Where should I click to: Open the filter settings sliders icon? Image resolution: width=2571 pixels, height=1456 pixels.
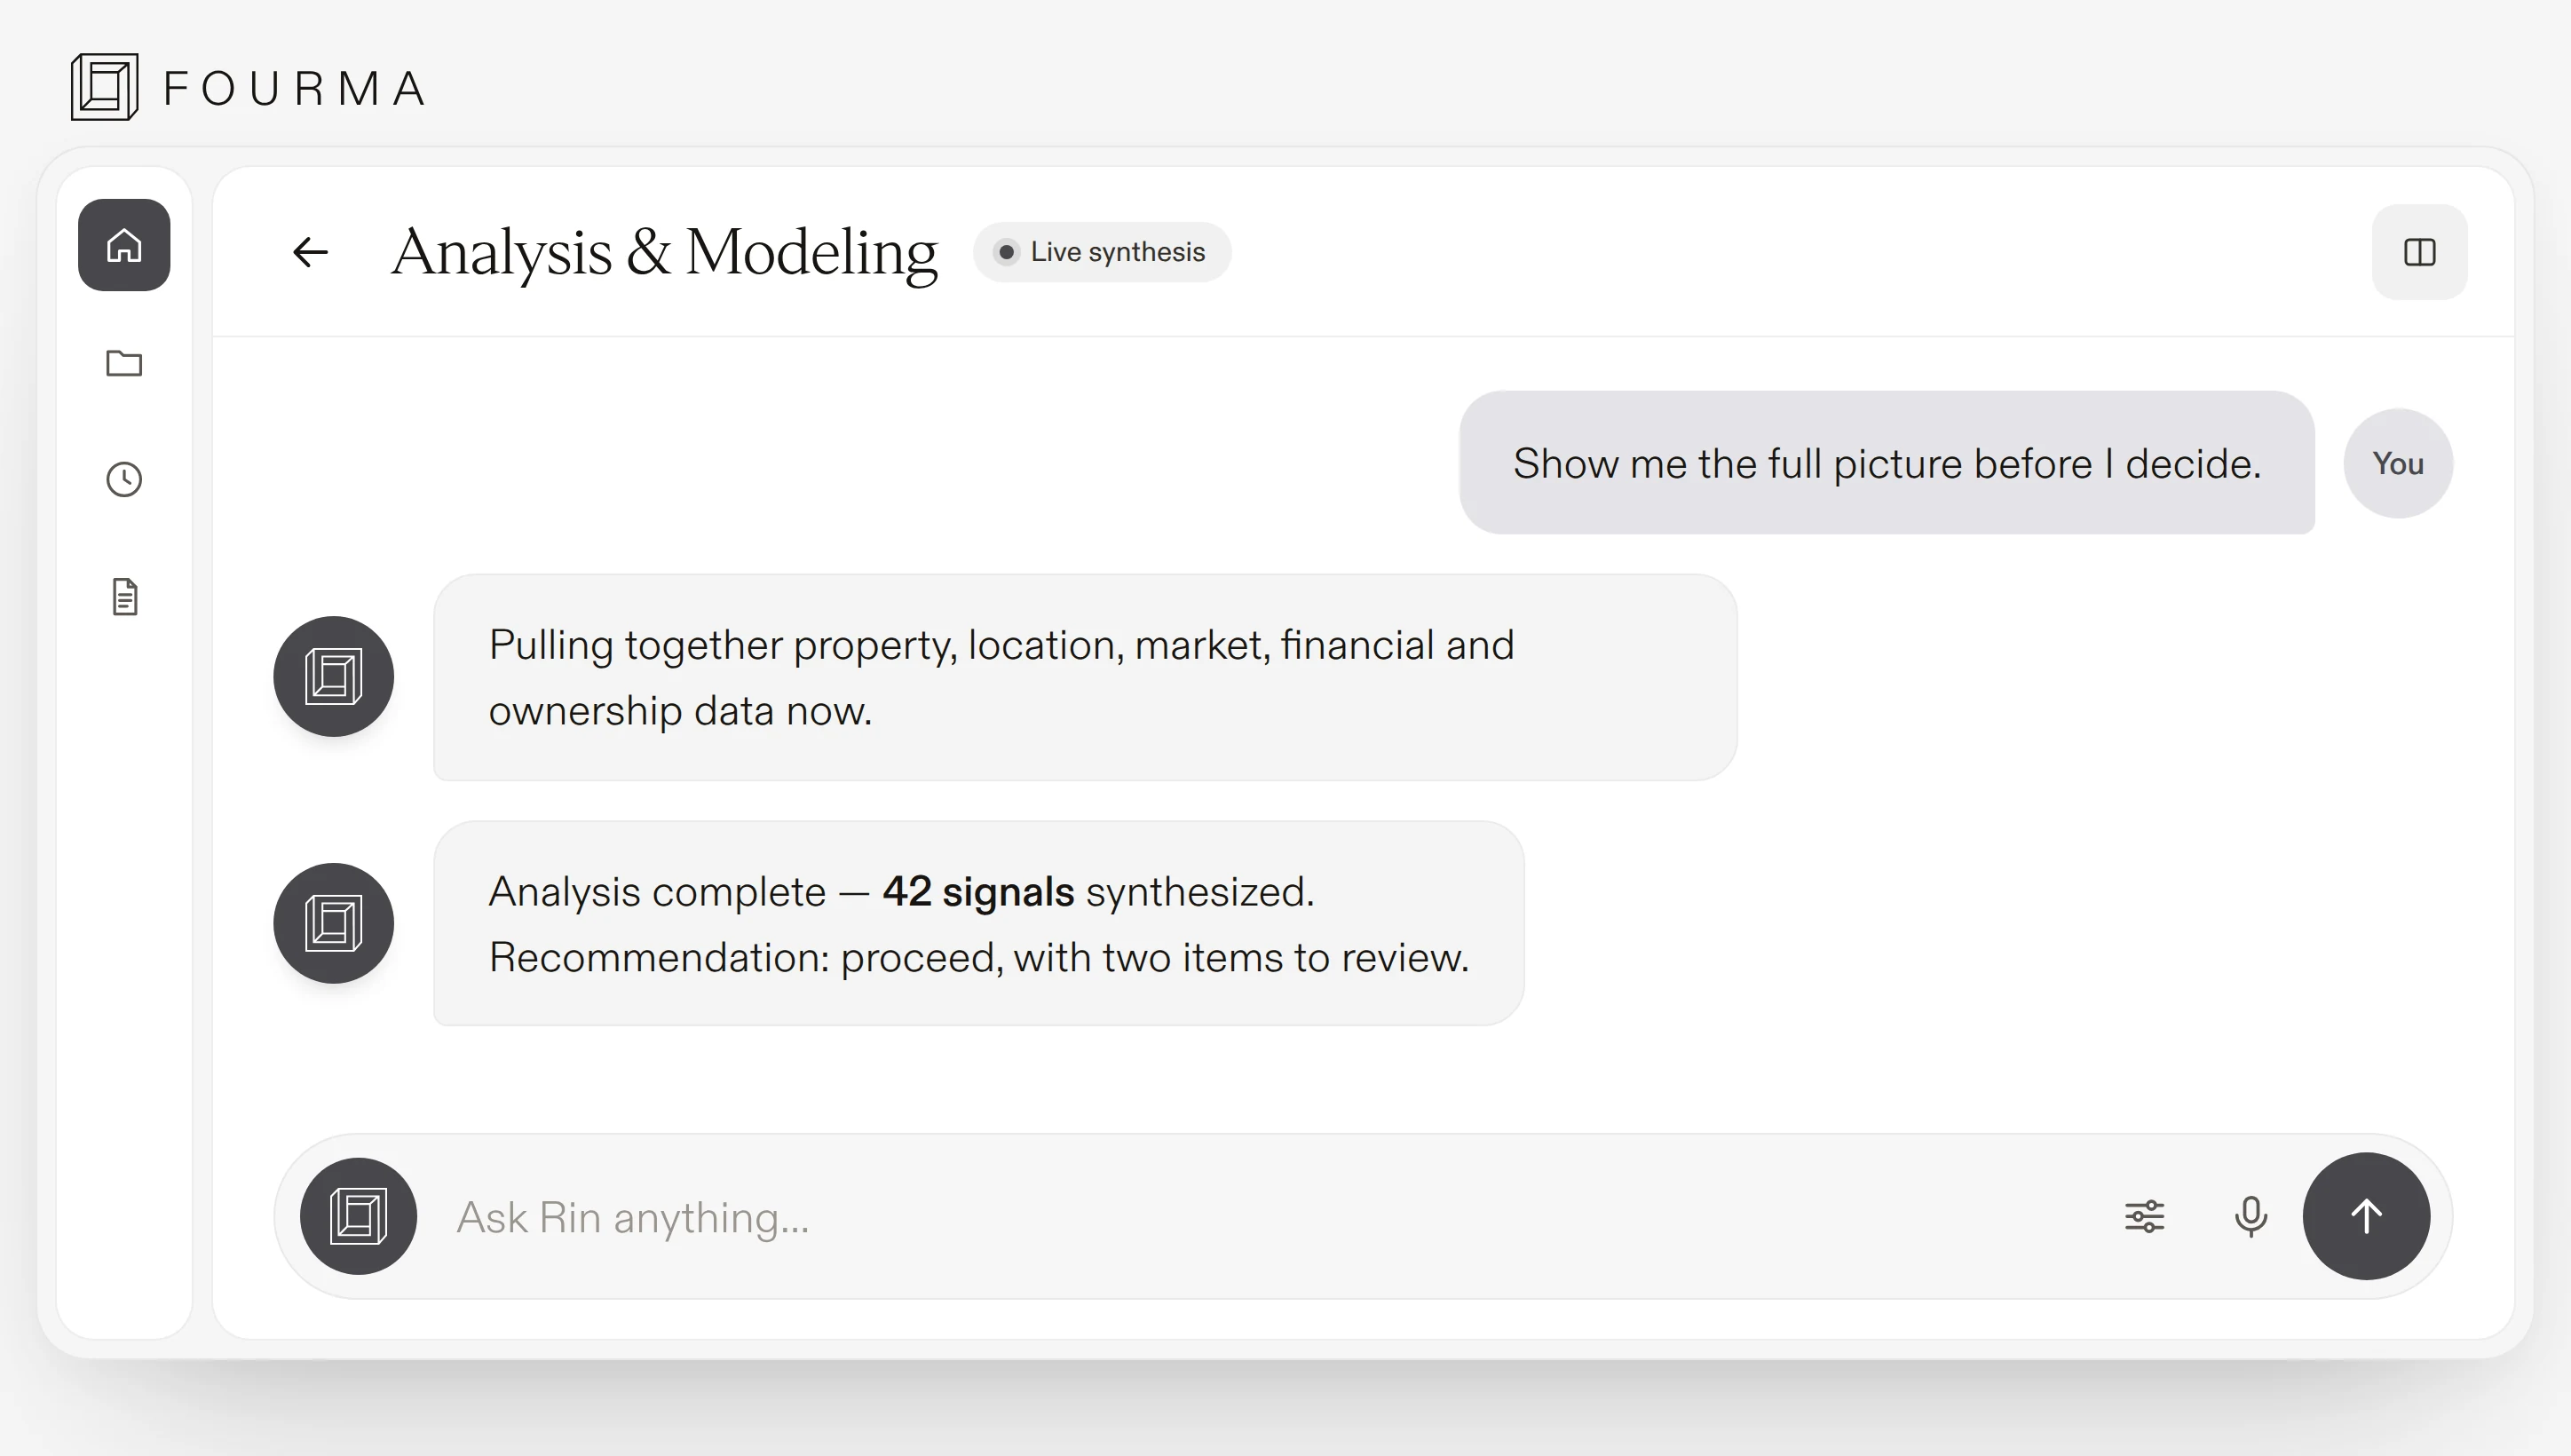[x=2144, y=1216]
